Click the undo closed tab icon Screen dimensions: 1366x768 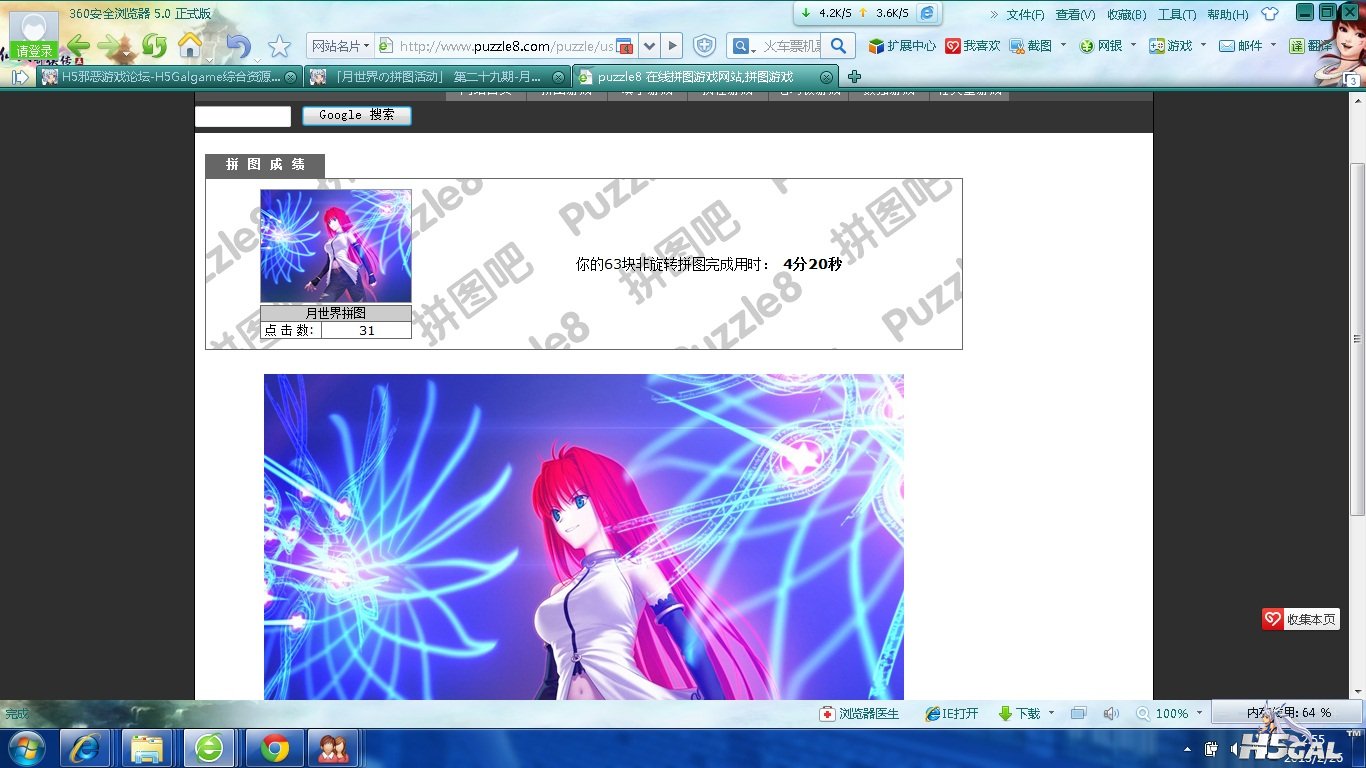238,46
